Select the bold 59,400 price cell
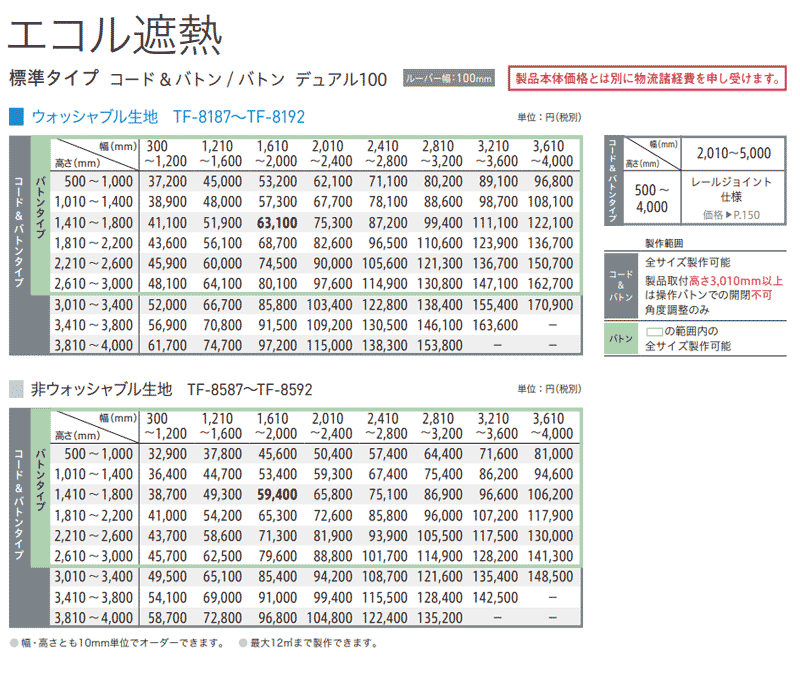 coord(277,494)
